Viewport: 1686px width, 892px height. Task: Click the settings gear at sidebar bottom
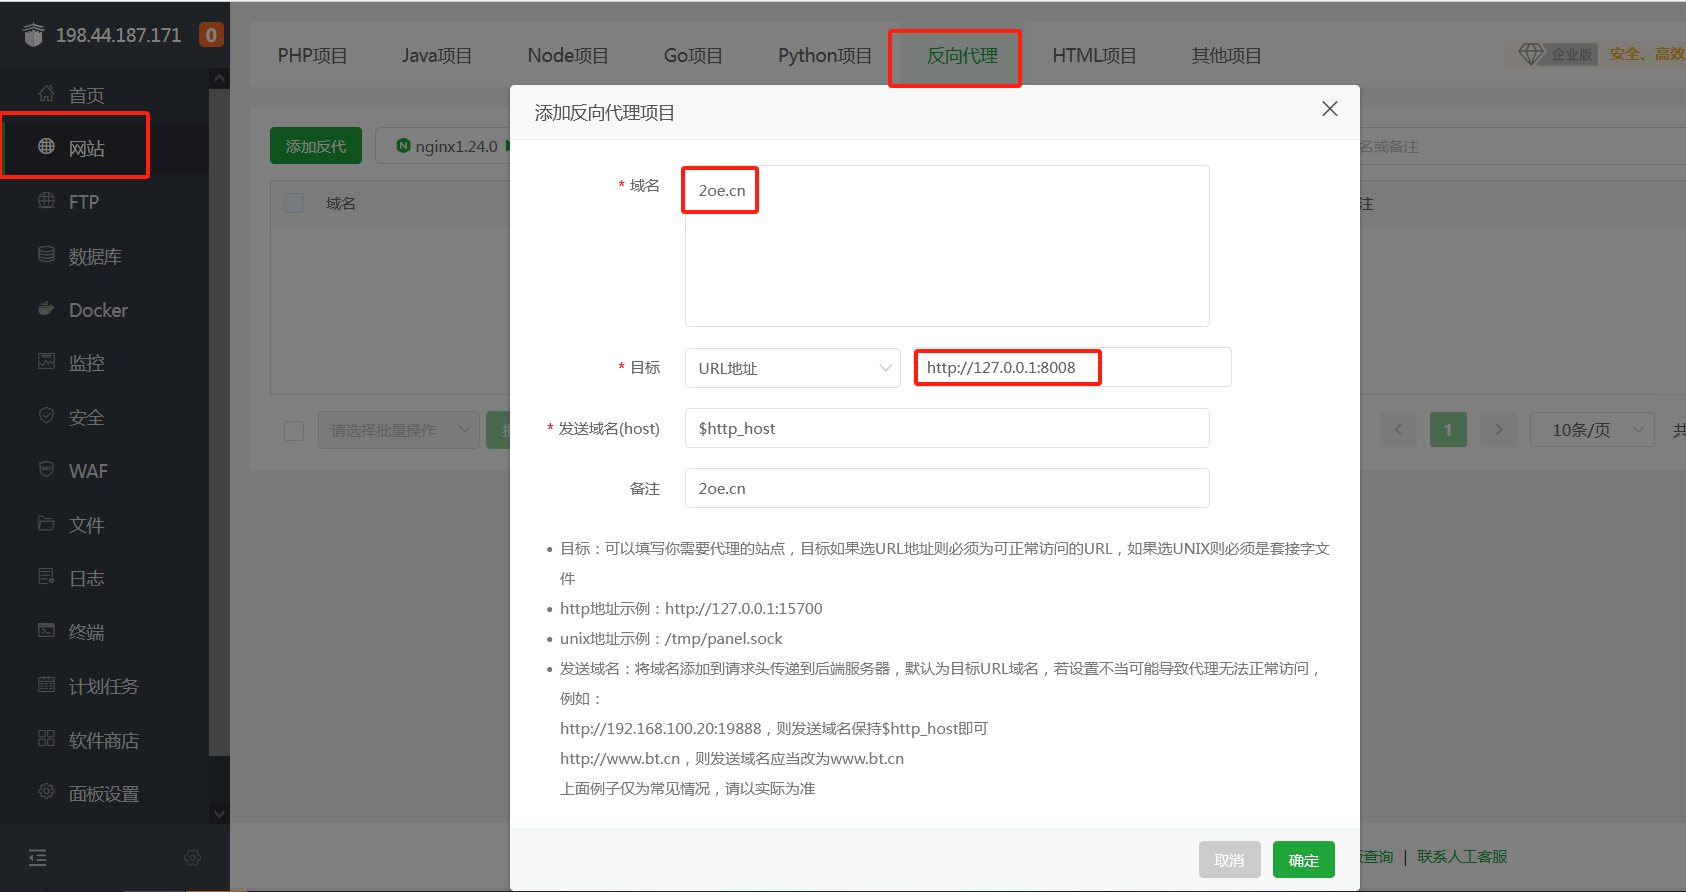[193, 858]
